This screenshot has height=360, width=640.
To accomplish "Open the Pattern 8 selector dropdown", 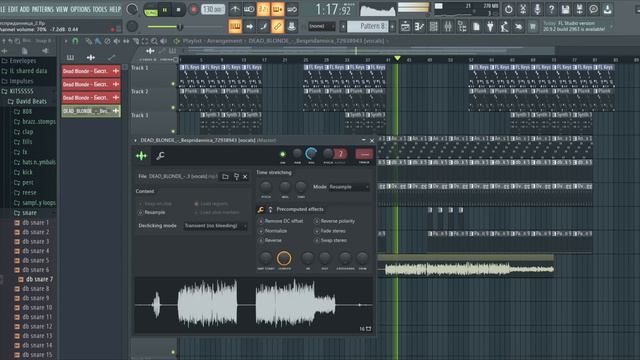I will tap(369, 27).
